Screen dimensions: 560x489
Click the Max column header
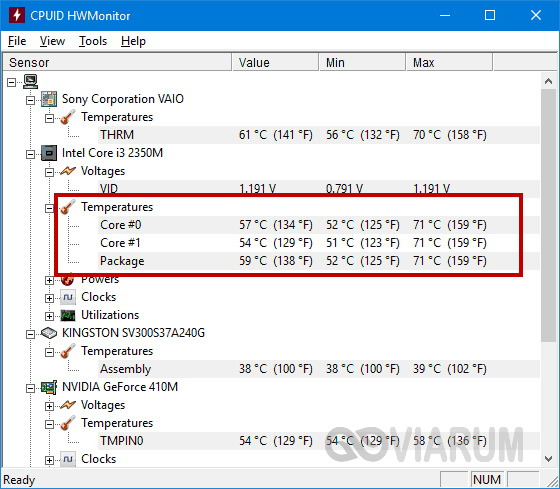point(450,63)
